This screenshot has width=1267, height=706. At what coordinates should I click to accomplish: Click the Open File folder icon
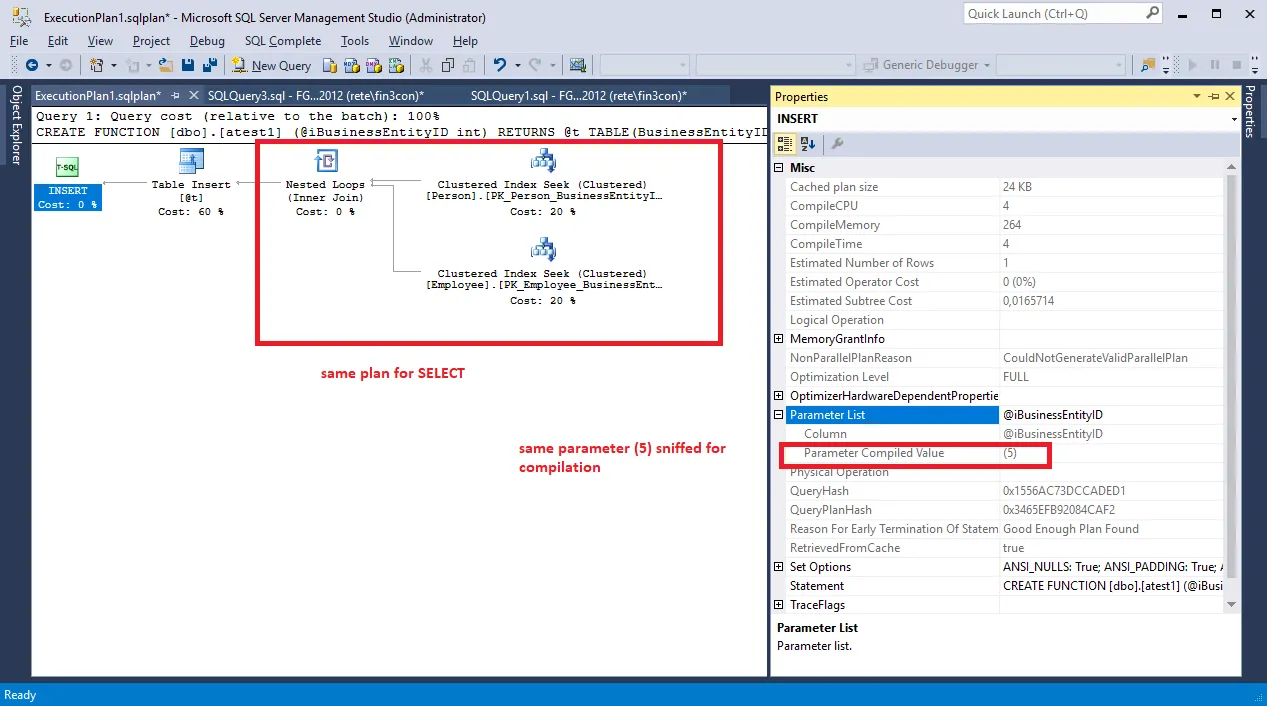pyautogui.click(x=166, y=65)
